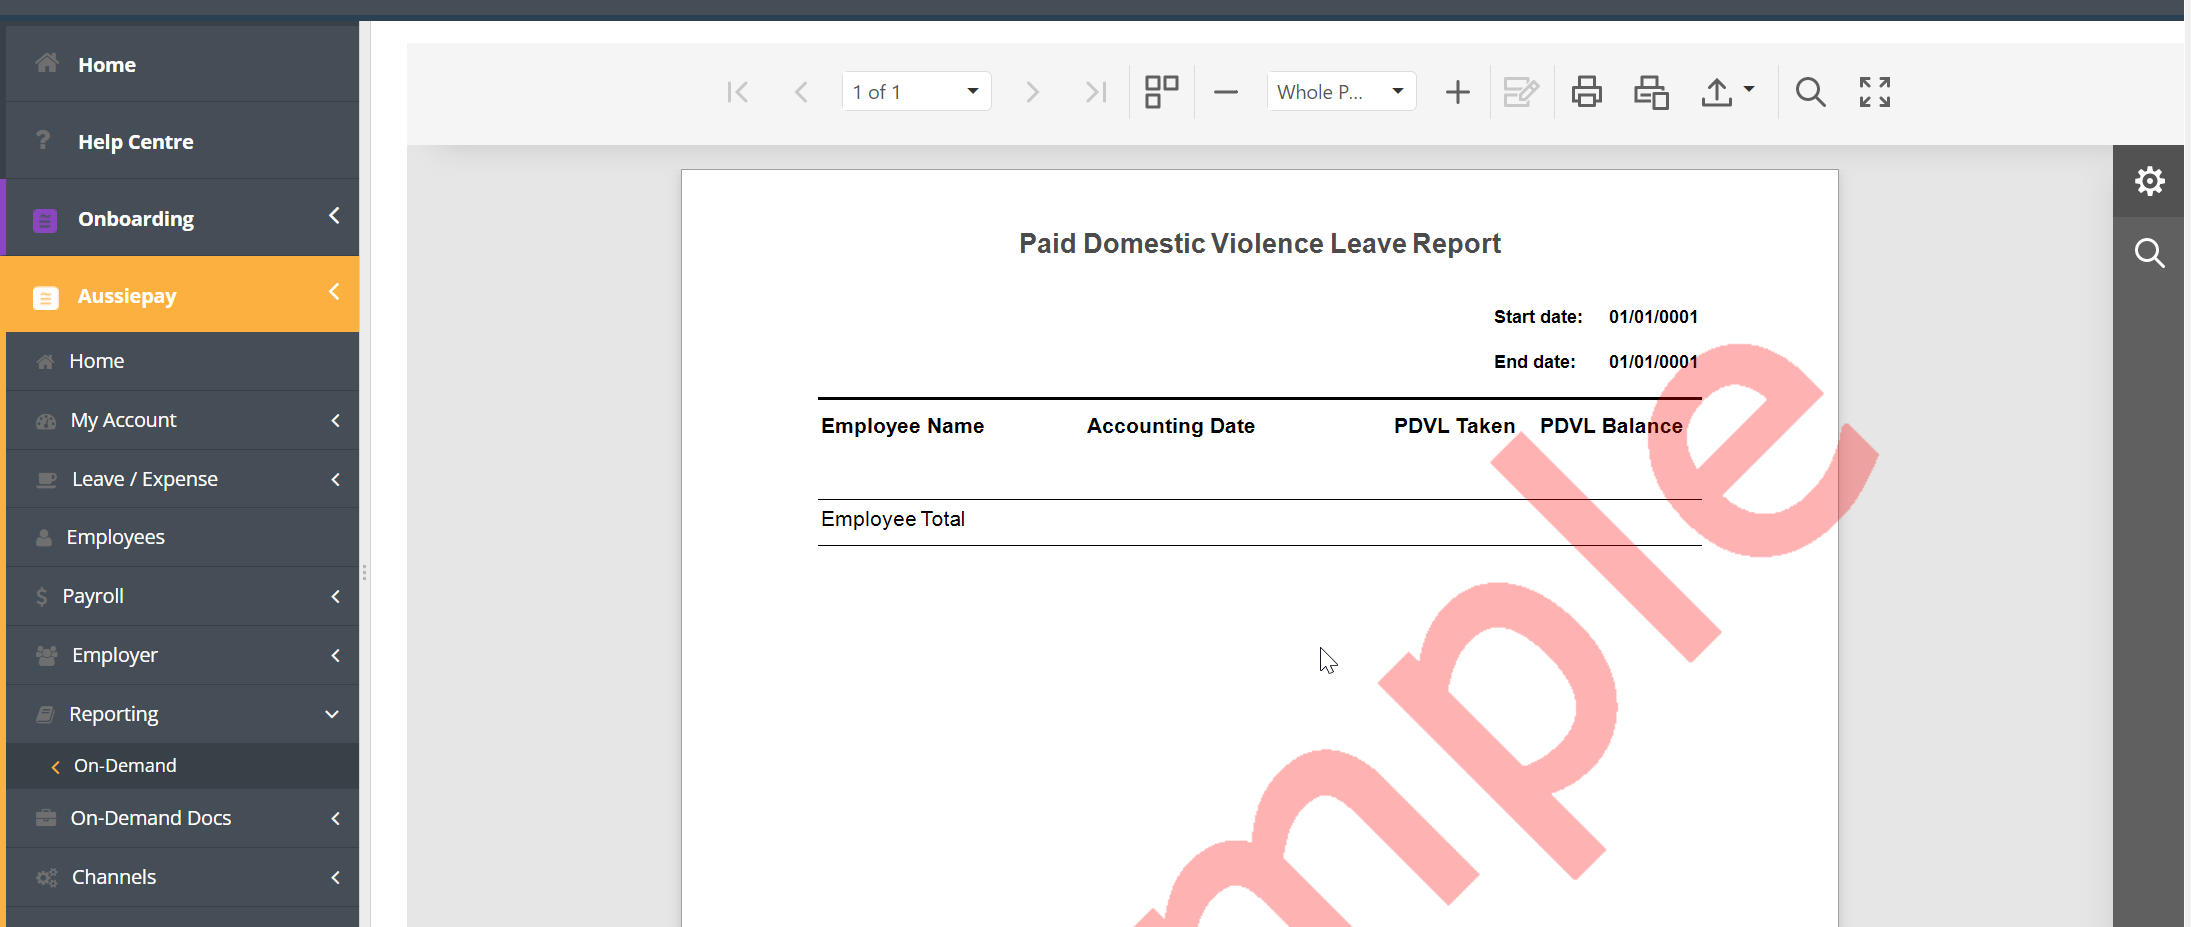Click the Employee Name column header
This screenshot has width=2191, height=927.
902,426
